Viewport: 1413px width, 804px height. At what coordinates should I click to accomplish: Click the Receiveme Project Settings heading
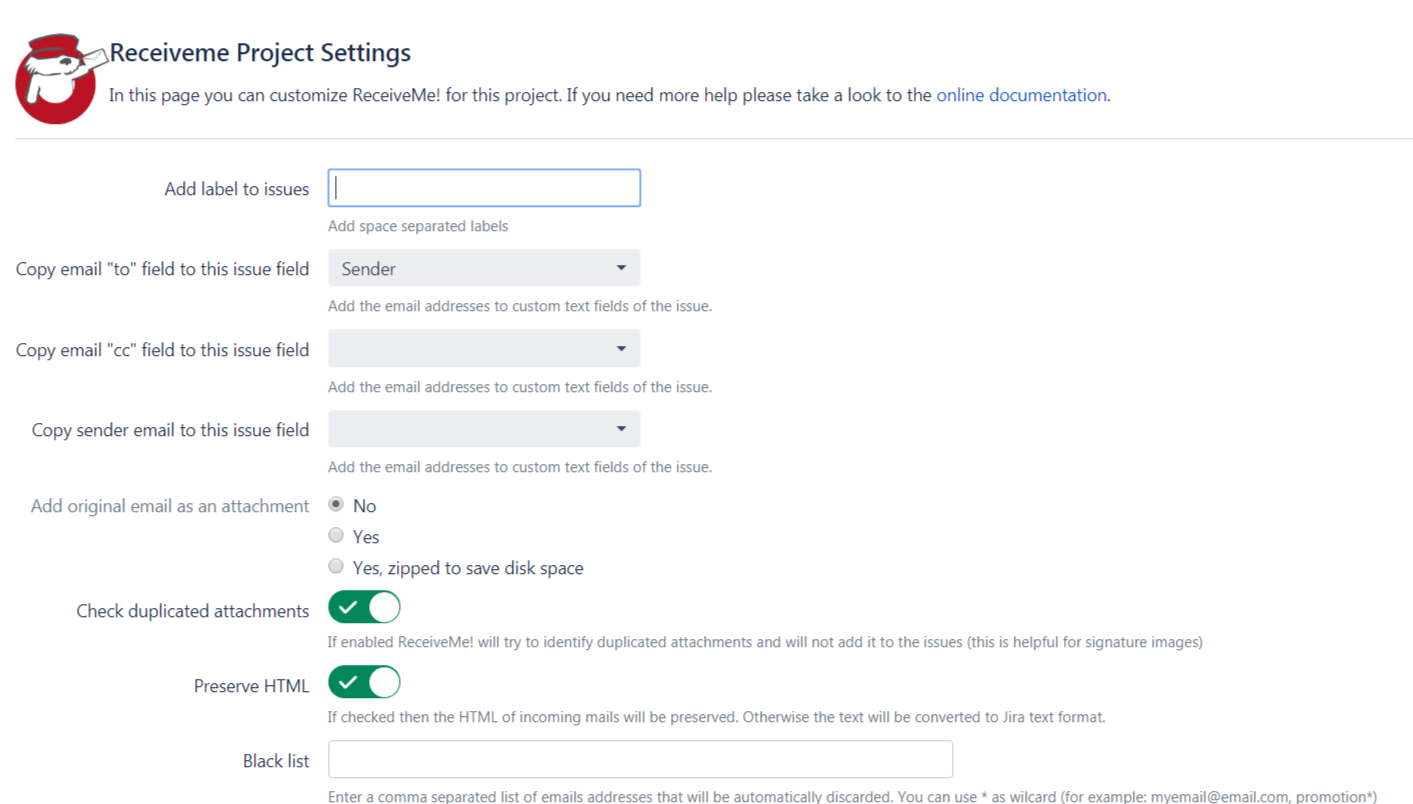[260, 53]
